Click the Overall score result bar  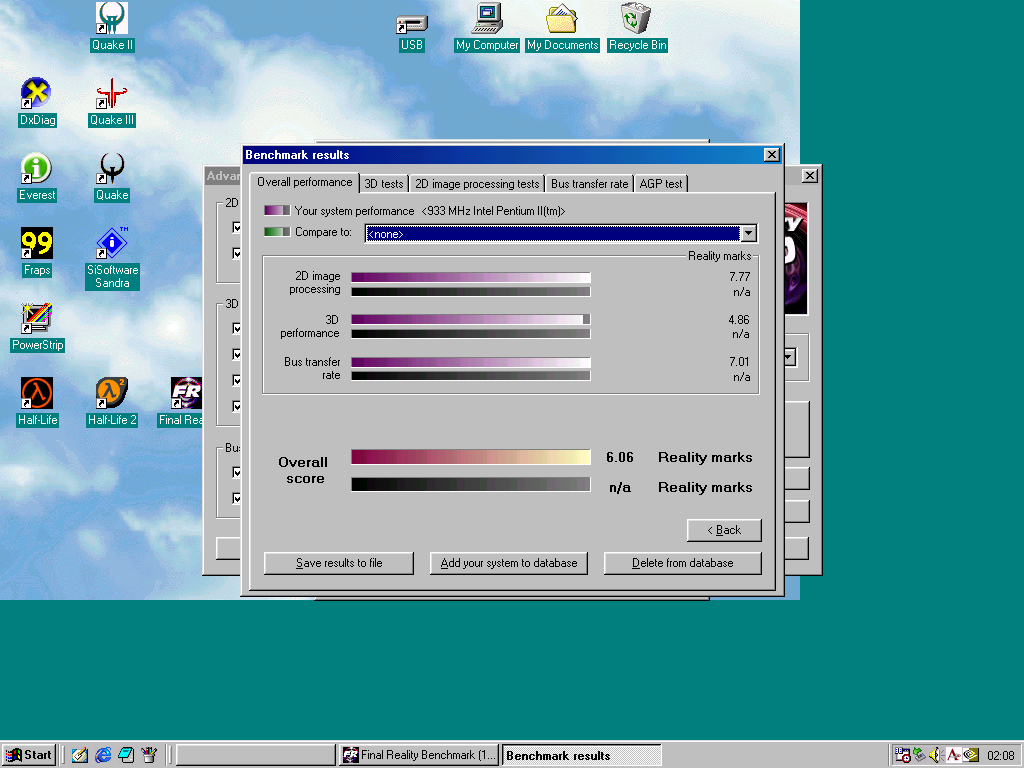coord(470,457)
